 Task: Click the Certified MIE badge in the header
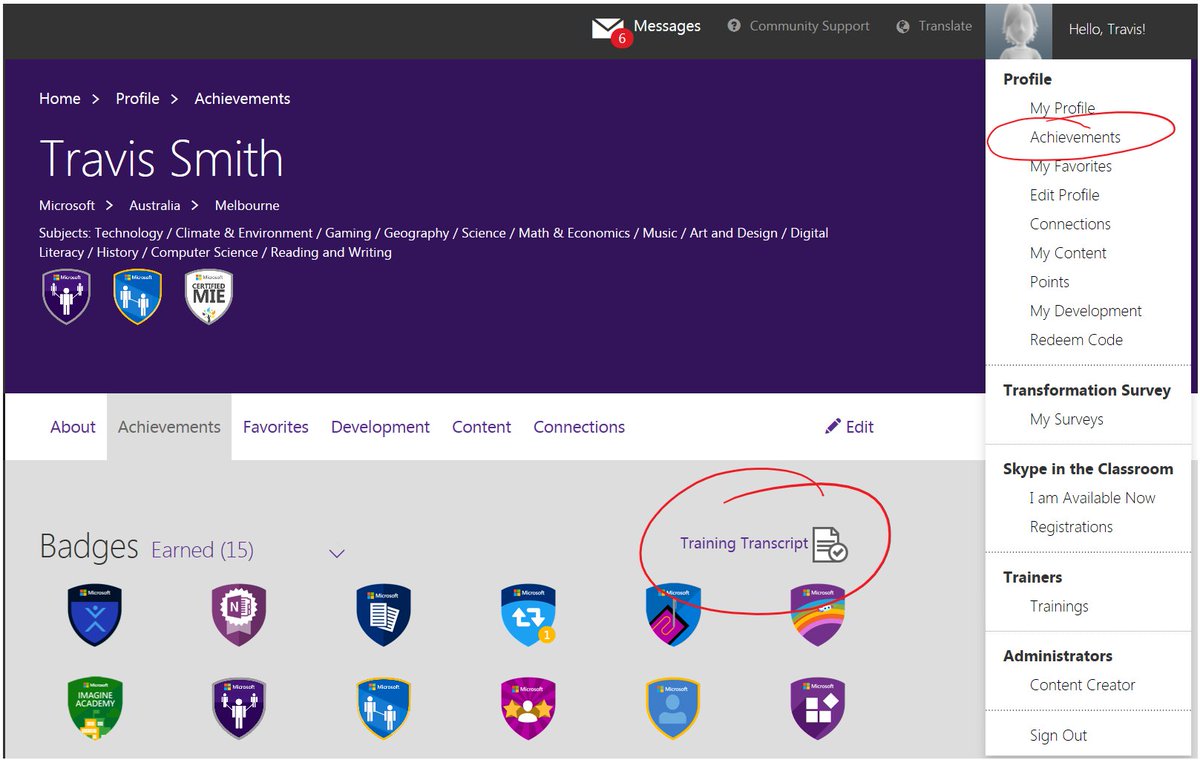pos(209,297)
